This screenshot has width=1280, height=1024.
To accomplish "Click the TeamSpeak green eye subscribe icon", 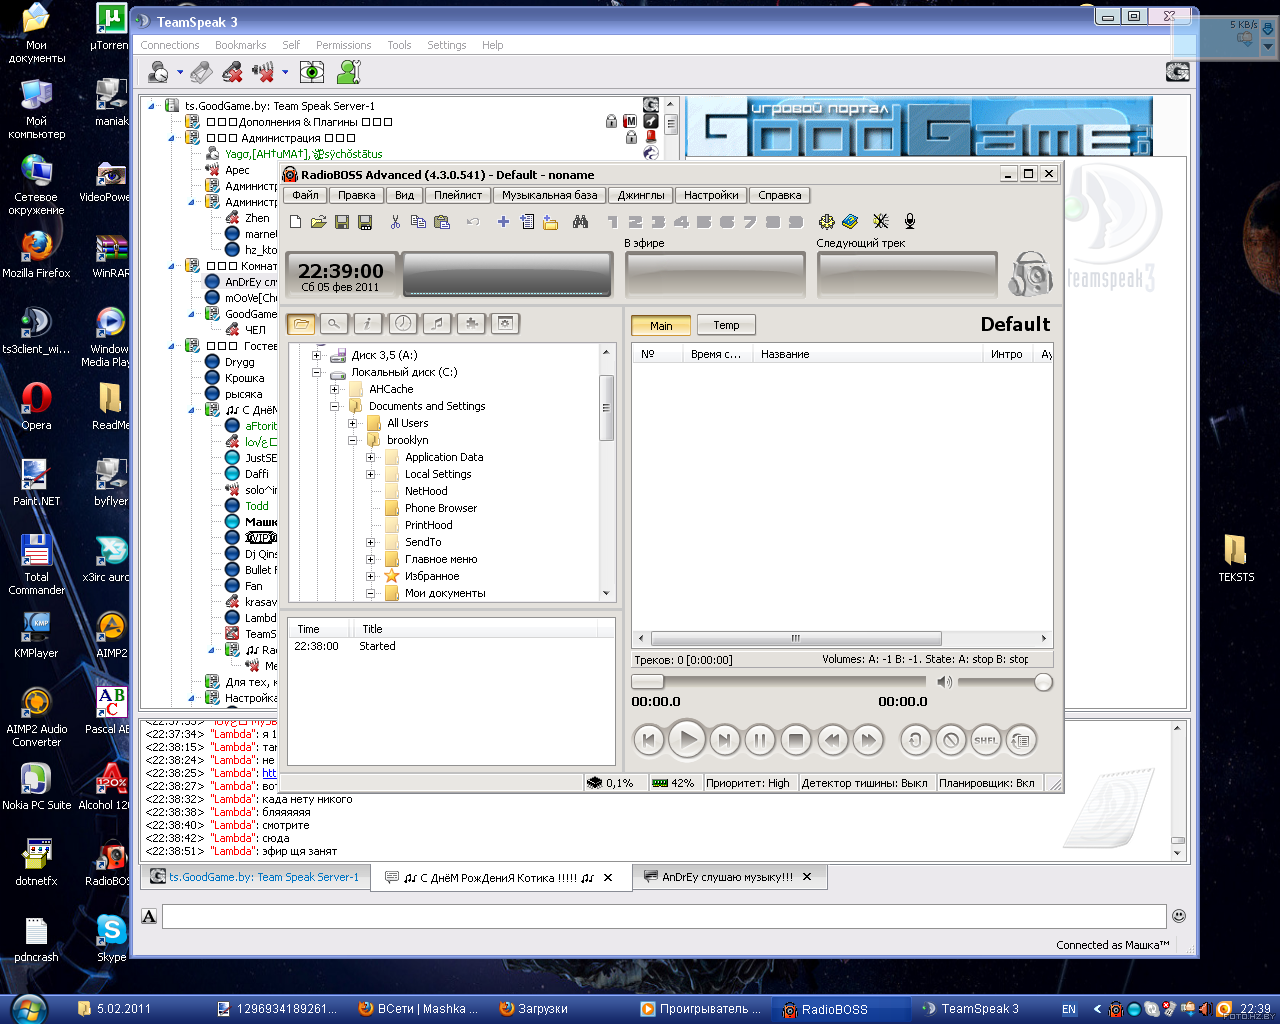I will 312,72.
